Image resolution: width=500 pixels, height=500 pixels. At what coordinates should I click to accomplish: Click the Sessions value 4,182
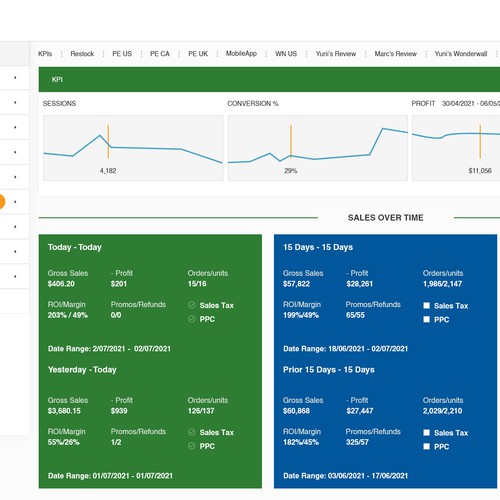pos(108,171)
